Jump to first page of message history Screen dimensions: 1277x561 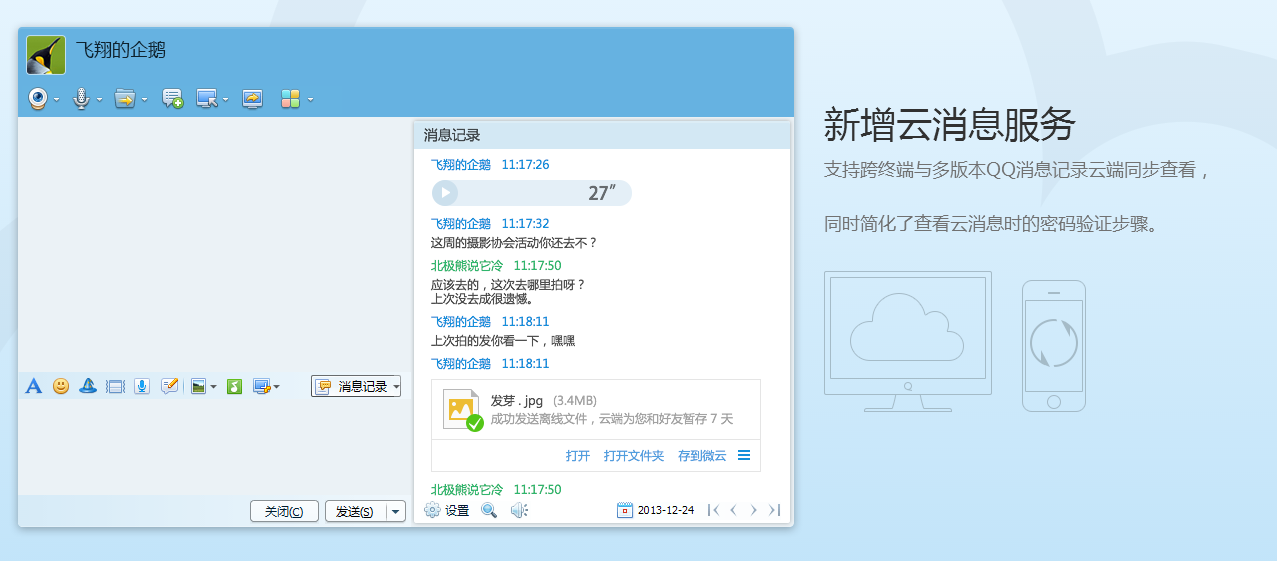(714, 510)
